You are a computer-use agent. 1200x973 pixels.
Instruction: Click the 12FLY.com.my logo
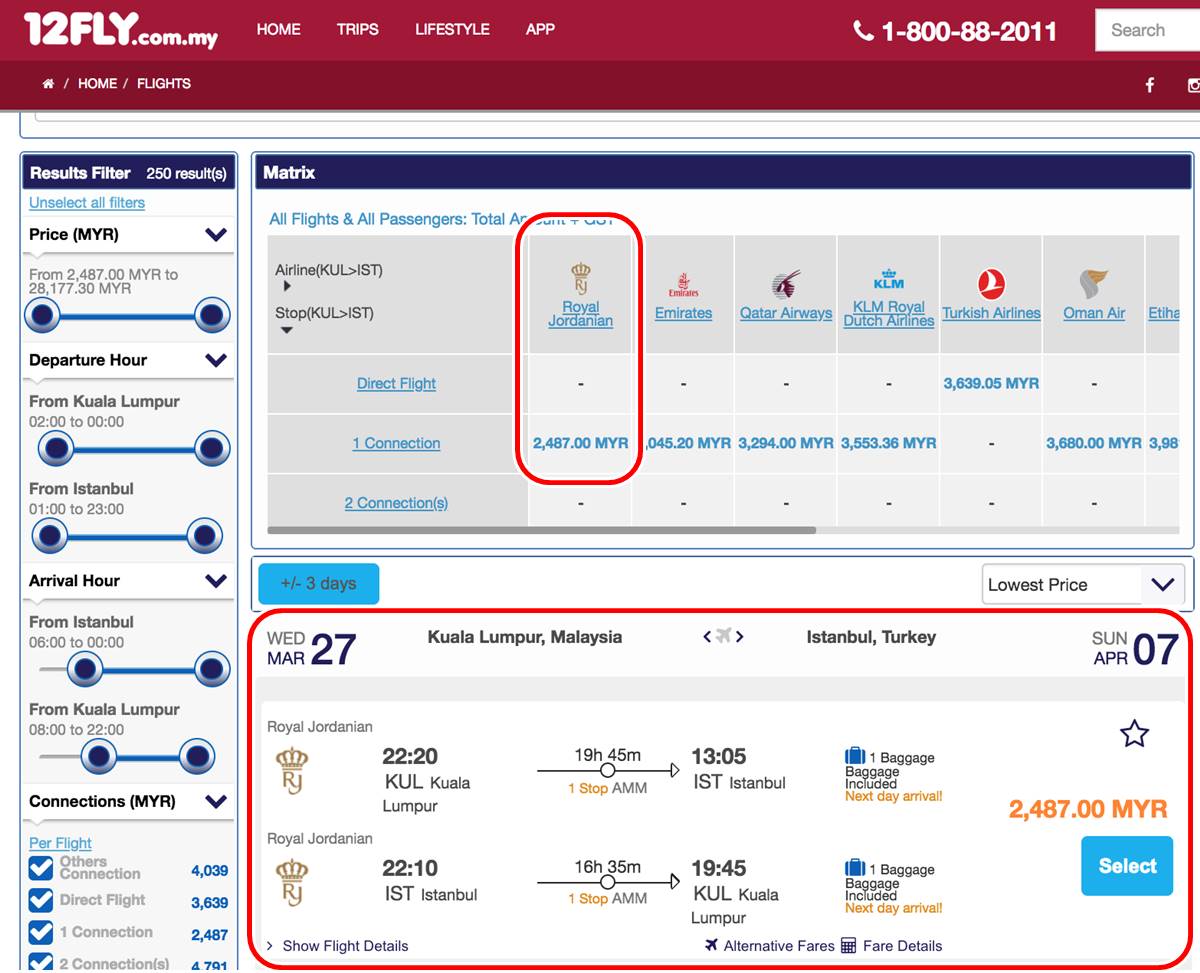[x=120, y=30]
